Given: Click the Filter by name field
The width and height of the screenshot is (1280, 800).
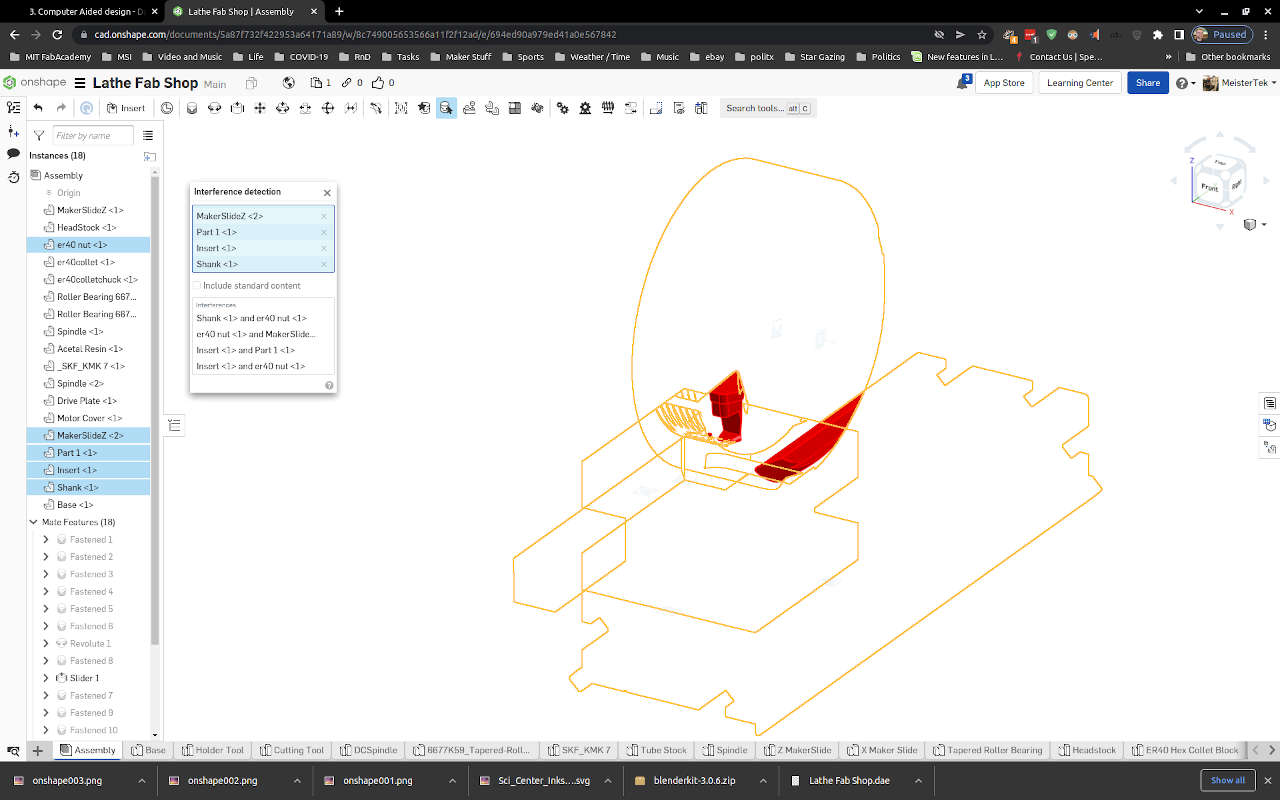Looking at the screenshot, I should pyautogui.click(x=92, y=135).
